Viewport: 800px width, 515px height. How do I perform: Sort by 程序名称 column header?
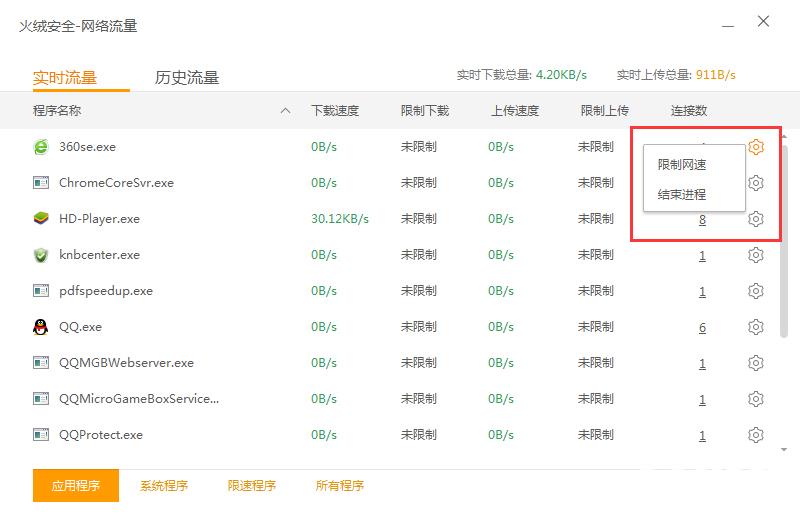(57, 110)
